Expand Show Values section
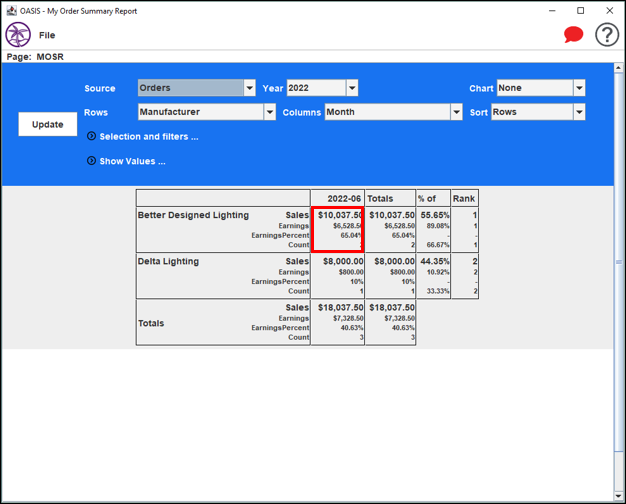 (126, 161)
